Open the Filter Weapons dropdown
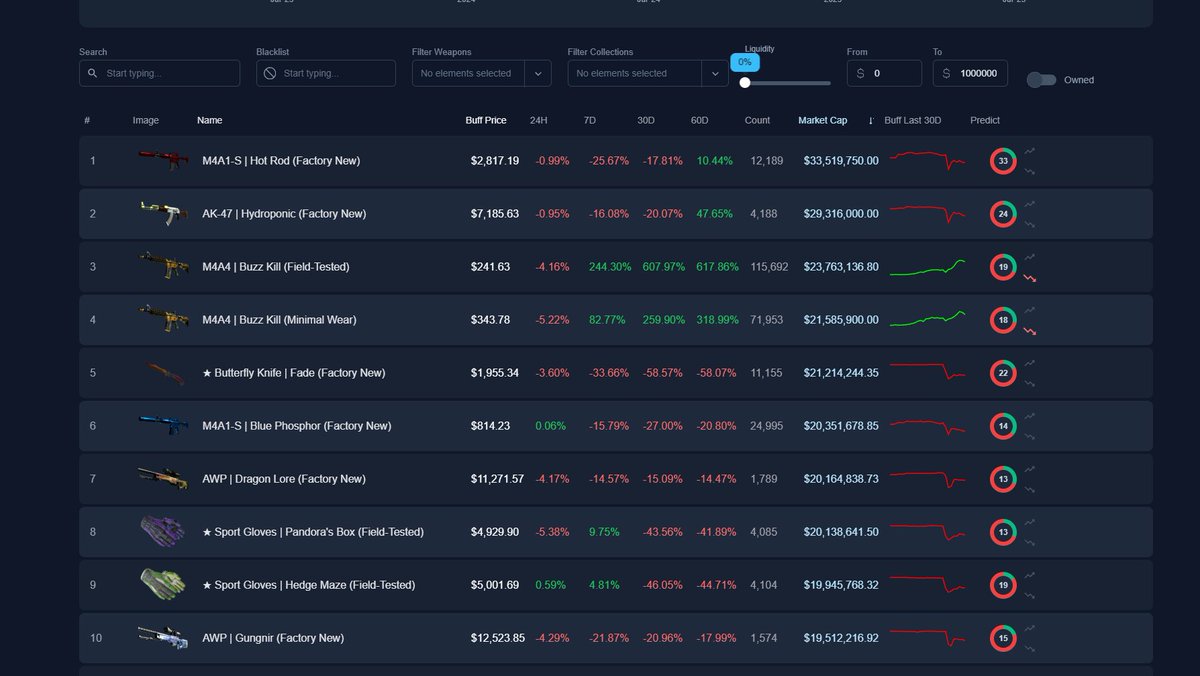 tap(538, 73)
